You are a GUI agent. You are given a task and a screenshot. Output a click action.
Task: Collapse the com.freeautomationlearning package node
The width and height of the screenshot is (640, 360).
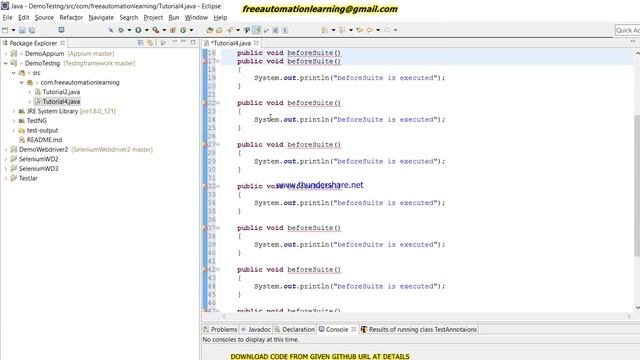22,82
